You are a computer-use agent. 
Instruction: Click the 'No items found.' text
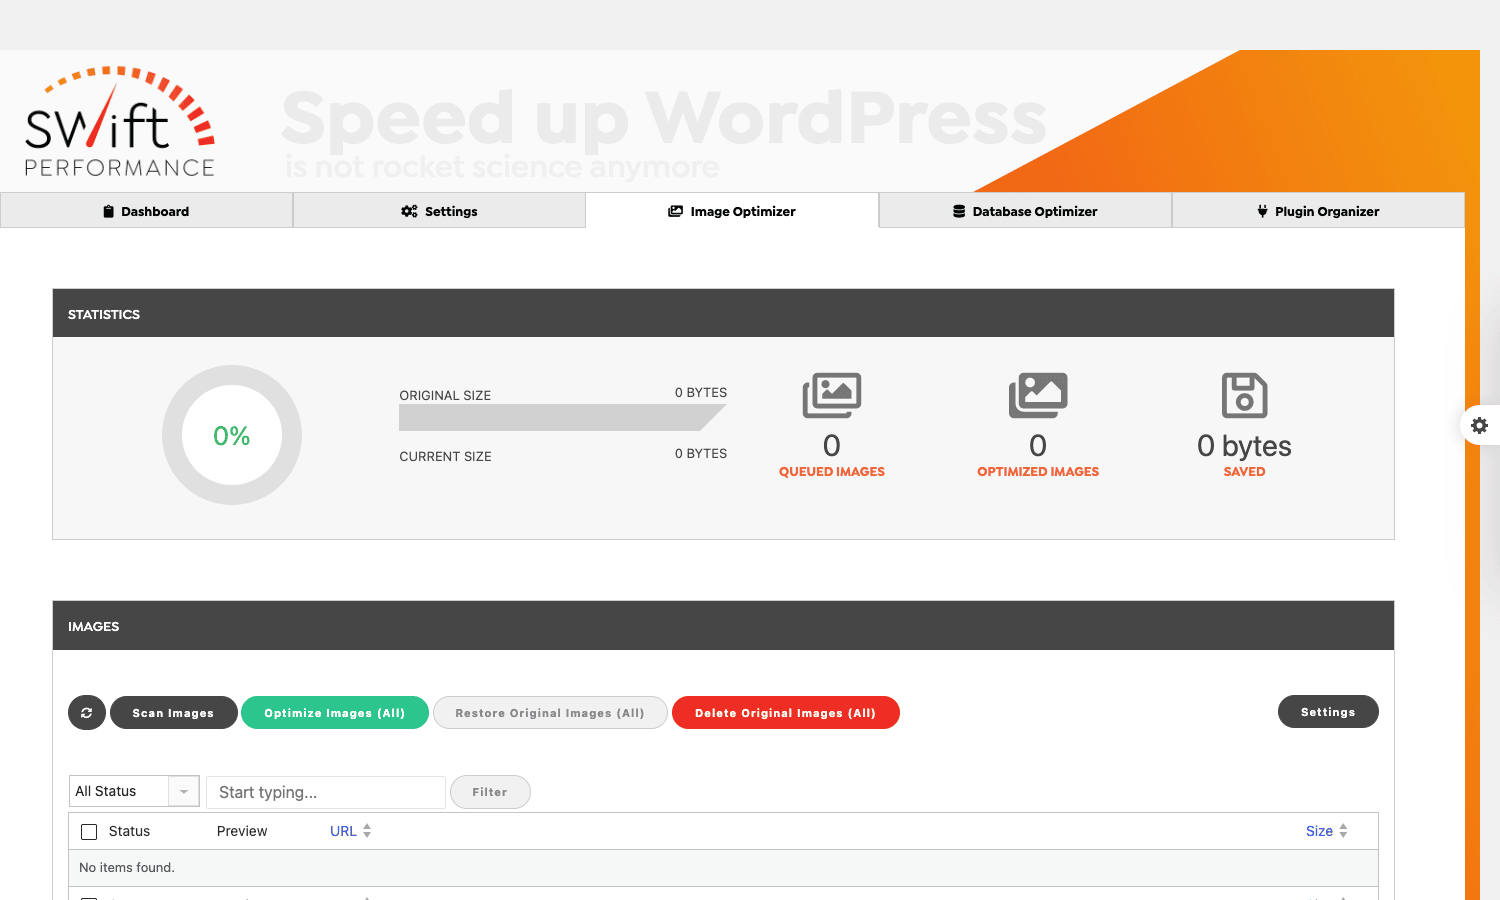(127, 868)
